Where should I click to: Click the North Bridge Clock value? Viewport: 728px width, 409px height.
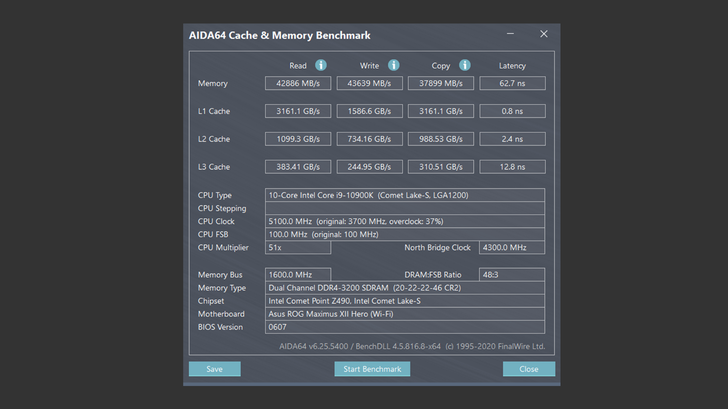coord(512,247)
